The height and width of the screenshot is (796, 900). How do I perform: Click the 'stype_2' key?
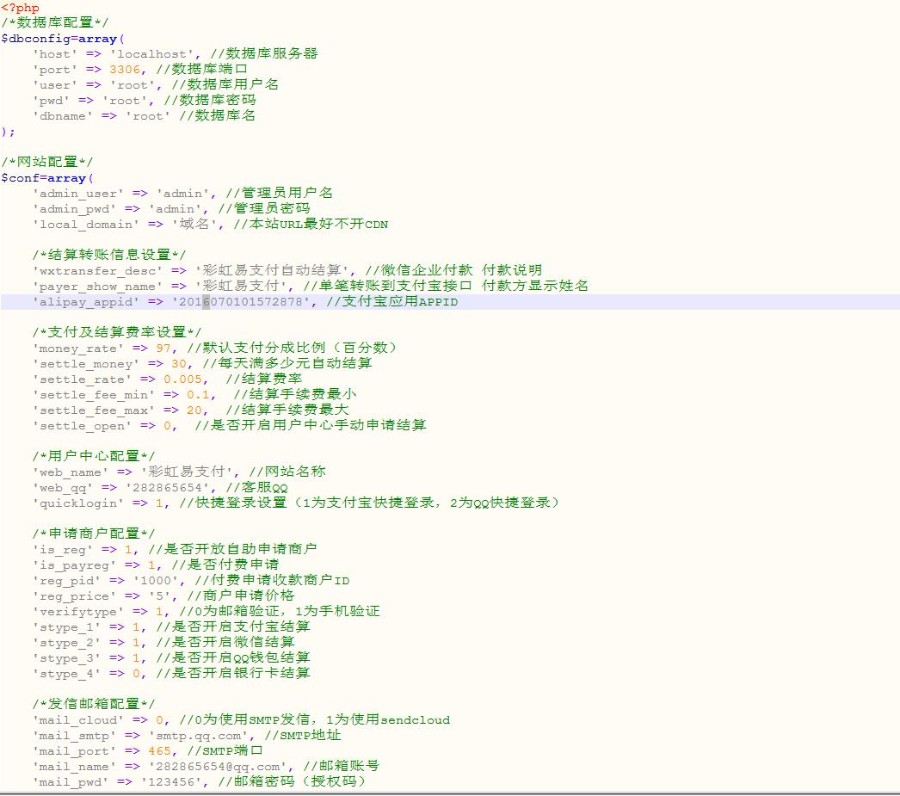[67, 643]
